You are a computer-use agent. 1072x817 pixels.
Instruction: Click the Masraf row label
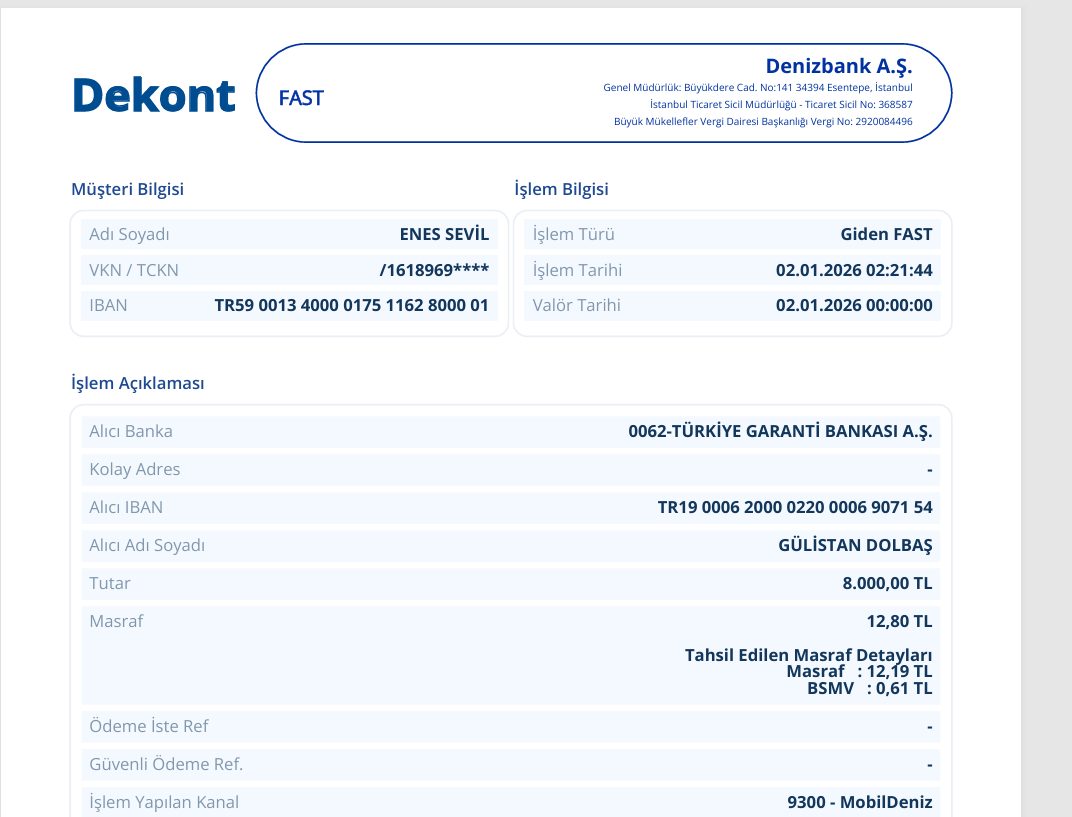(116, 621)
